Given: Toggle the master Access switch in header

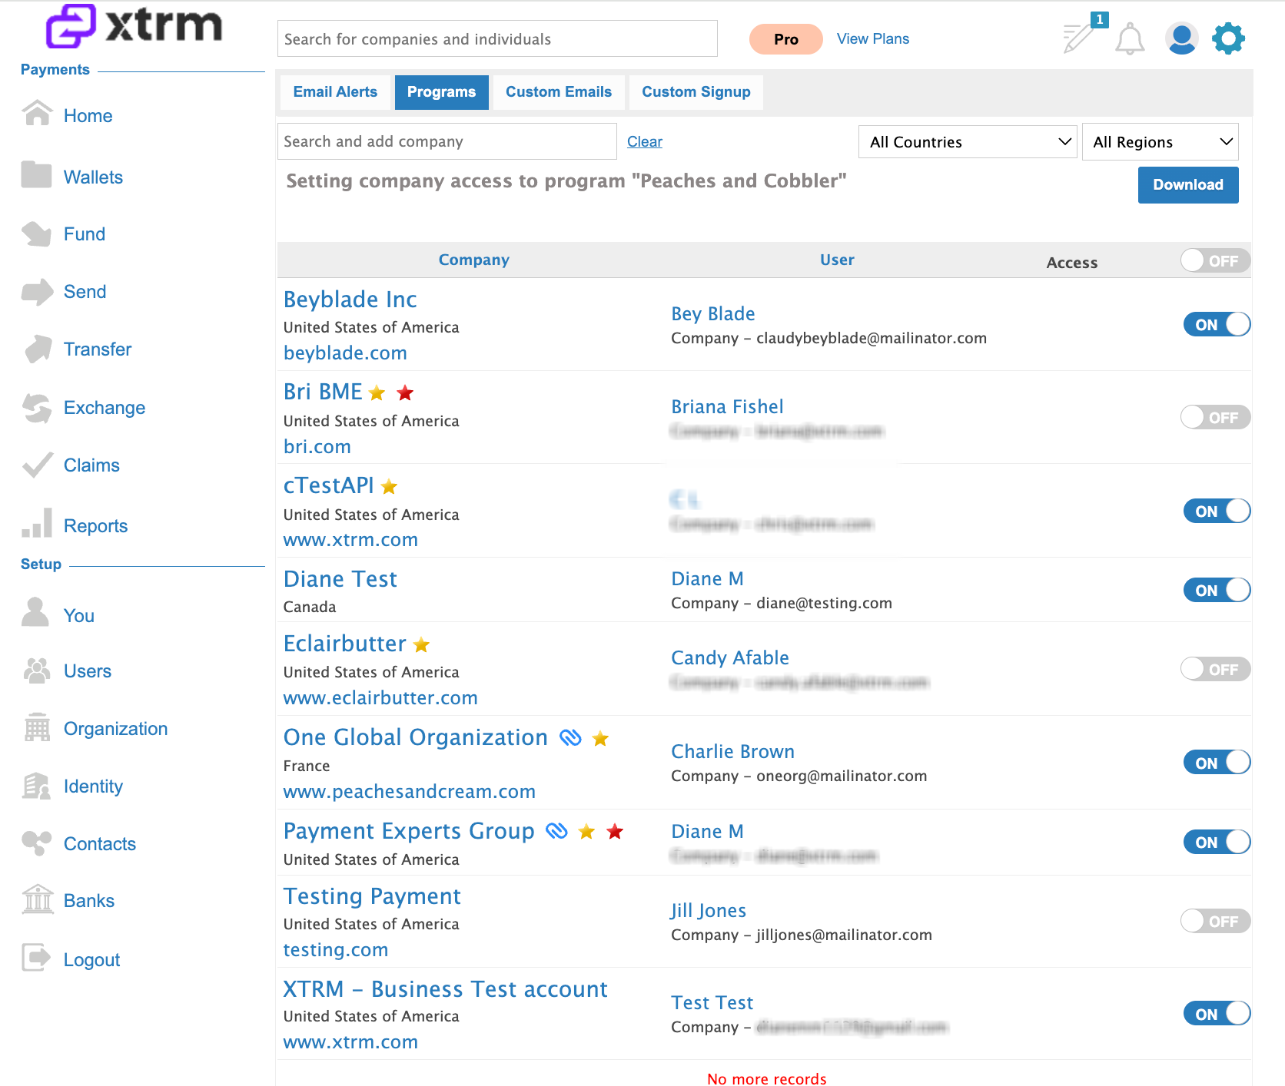Looking at the screenshot, I should coord(1215,260).
